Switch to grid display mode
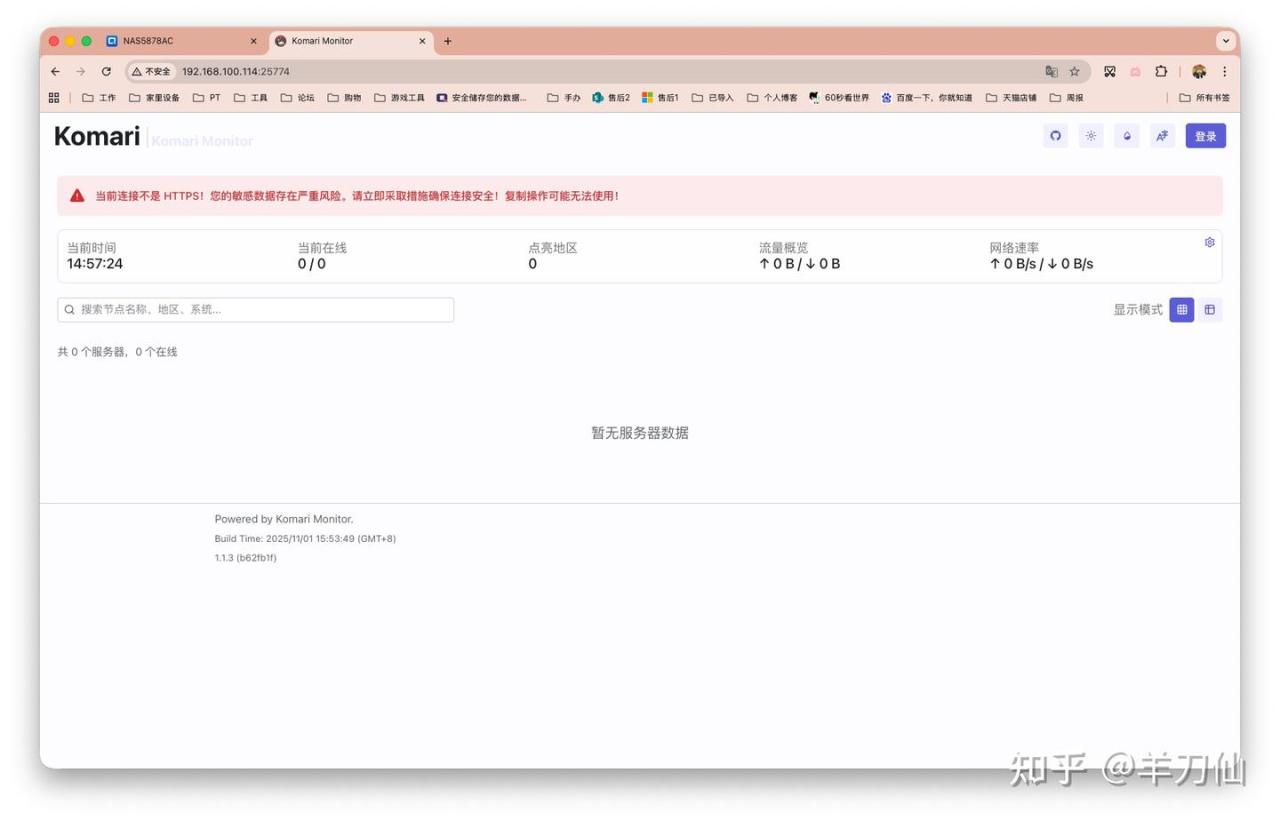Image resolution: width=1280 pixels, height=821 pixels. (x=1182, y=310)
